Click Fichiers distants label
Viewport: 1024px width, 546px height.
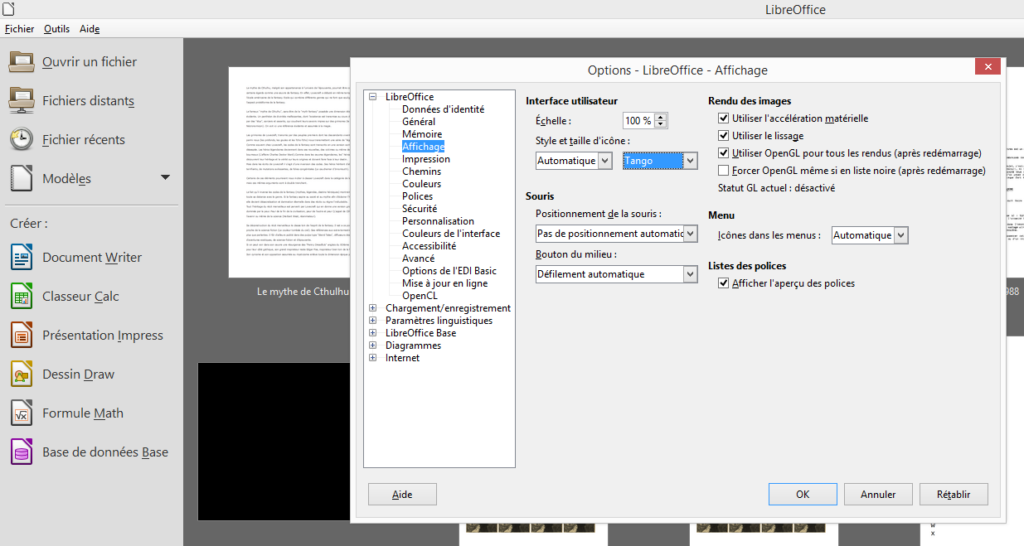tap(88, 101)
